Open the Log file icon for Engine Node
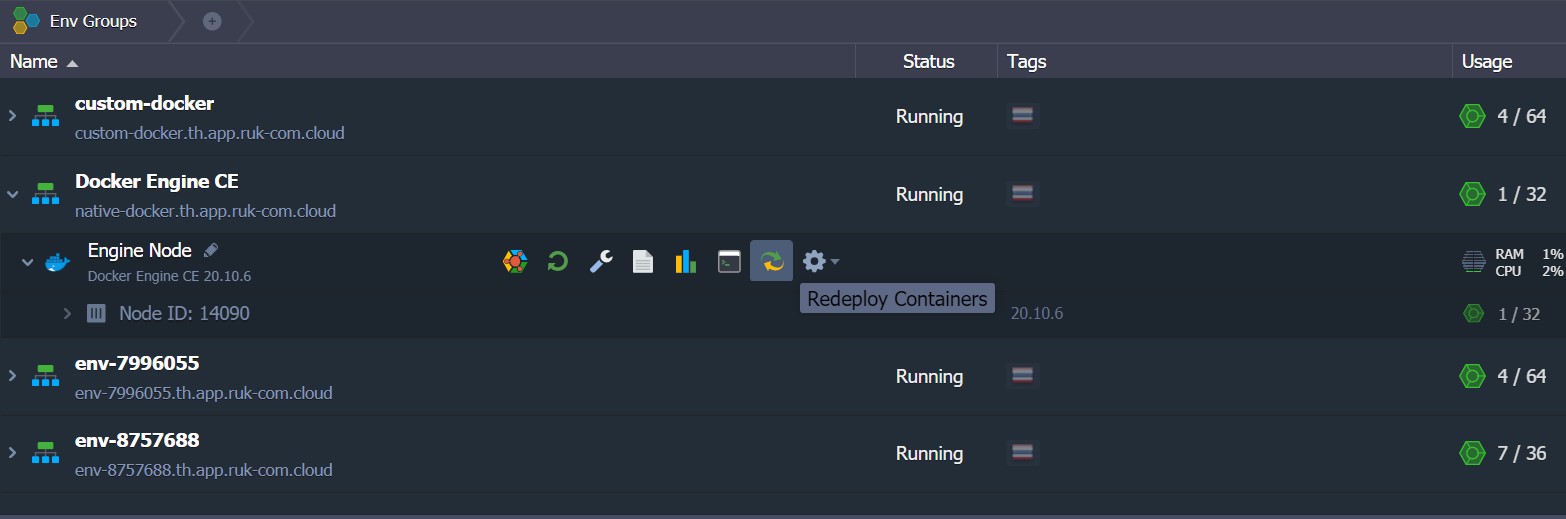This screenshot has height=519, width=1566. click(x=643, y=262)
